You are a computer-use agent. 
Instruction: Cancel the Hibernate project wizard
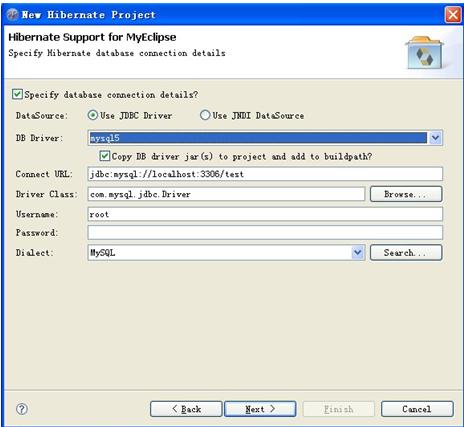[x=417, y=409]
